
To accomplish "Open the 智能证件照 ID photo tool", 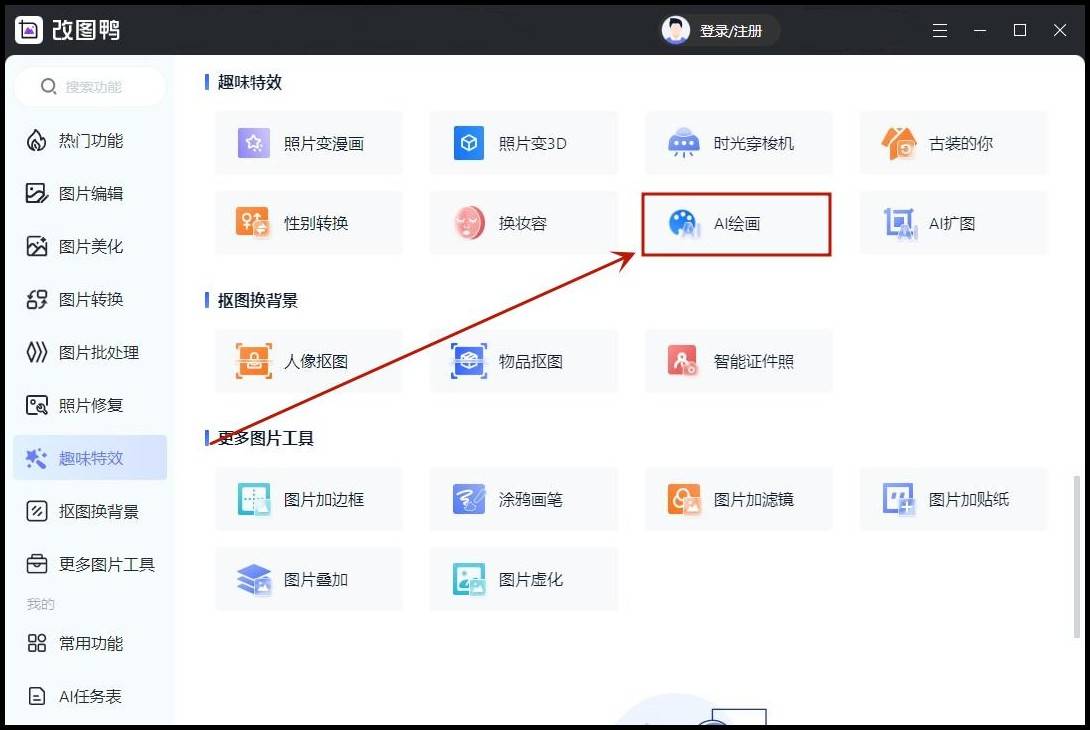I will [738, 361].
